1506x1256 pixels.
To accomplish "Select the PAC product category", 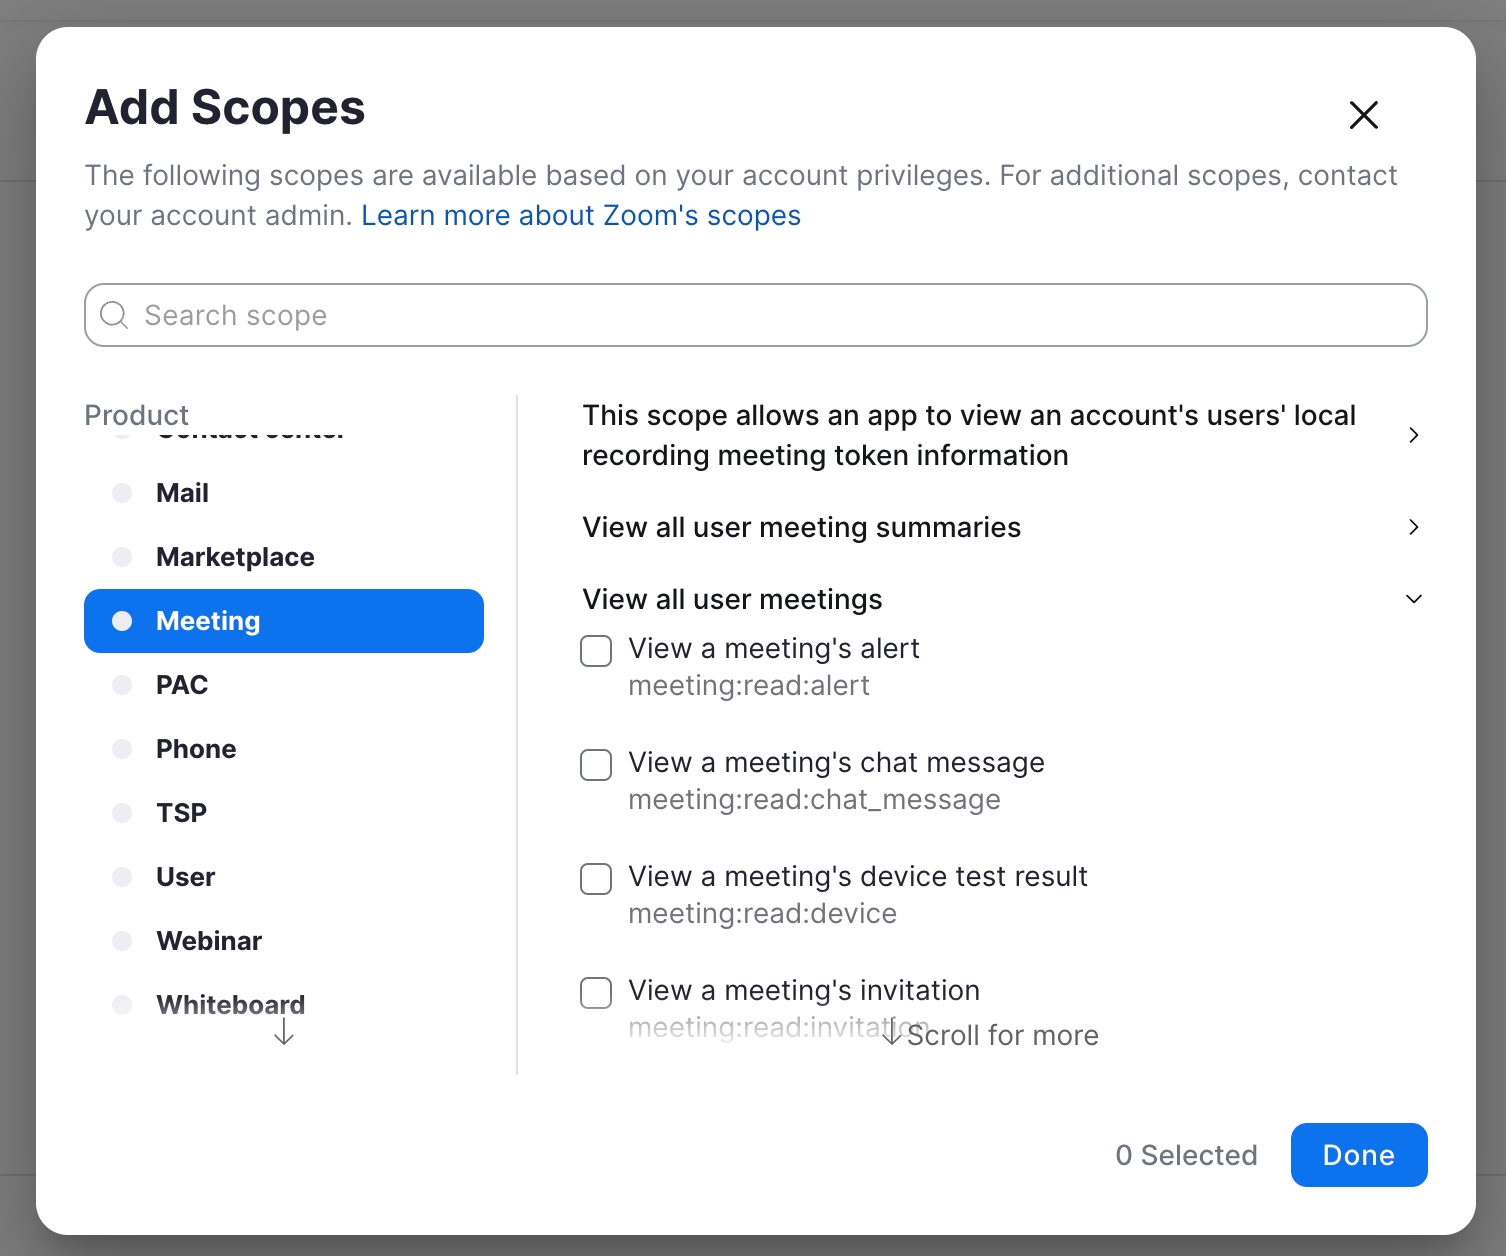I will pos(182,685).
